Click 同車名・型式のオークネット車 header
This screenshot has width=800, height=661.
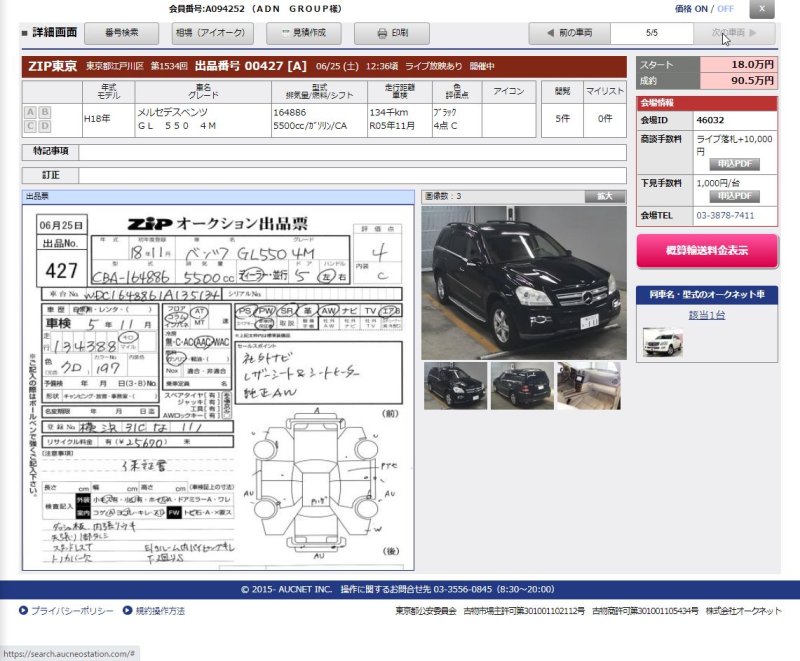click(707, 295)
